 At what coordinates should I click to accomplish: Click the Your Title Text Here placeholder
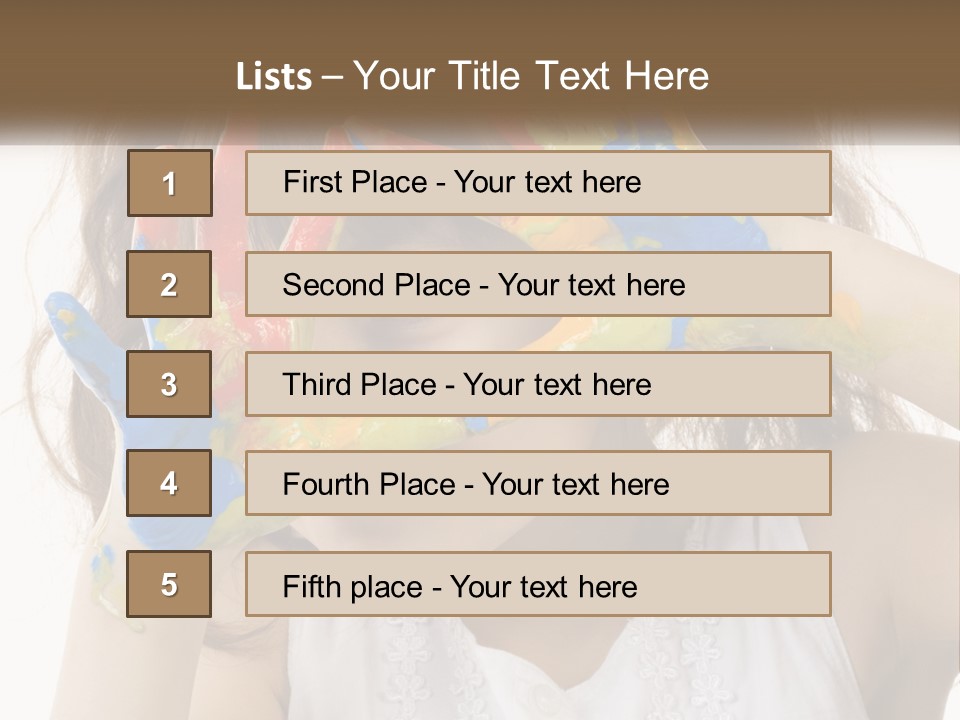point(531,76)
